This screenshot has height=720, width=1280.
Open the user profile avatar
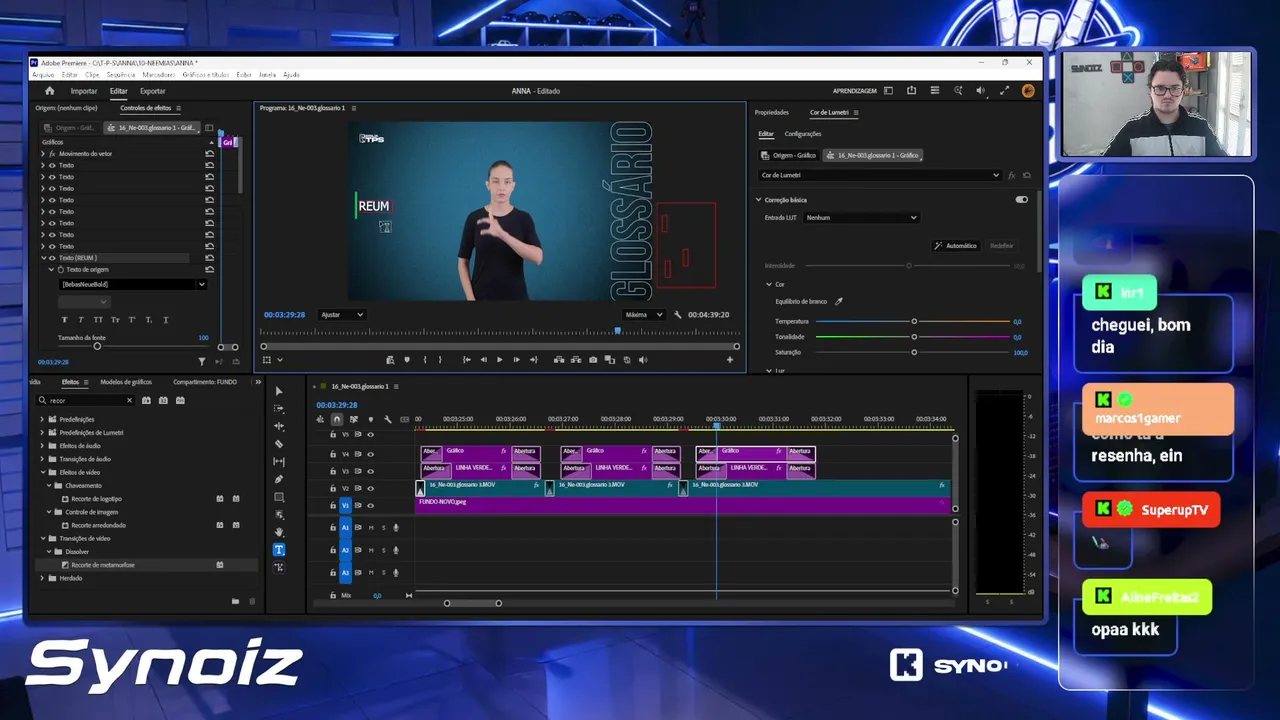point(1028,91)
